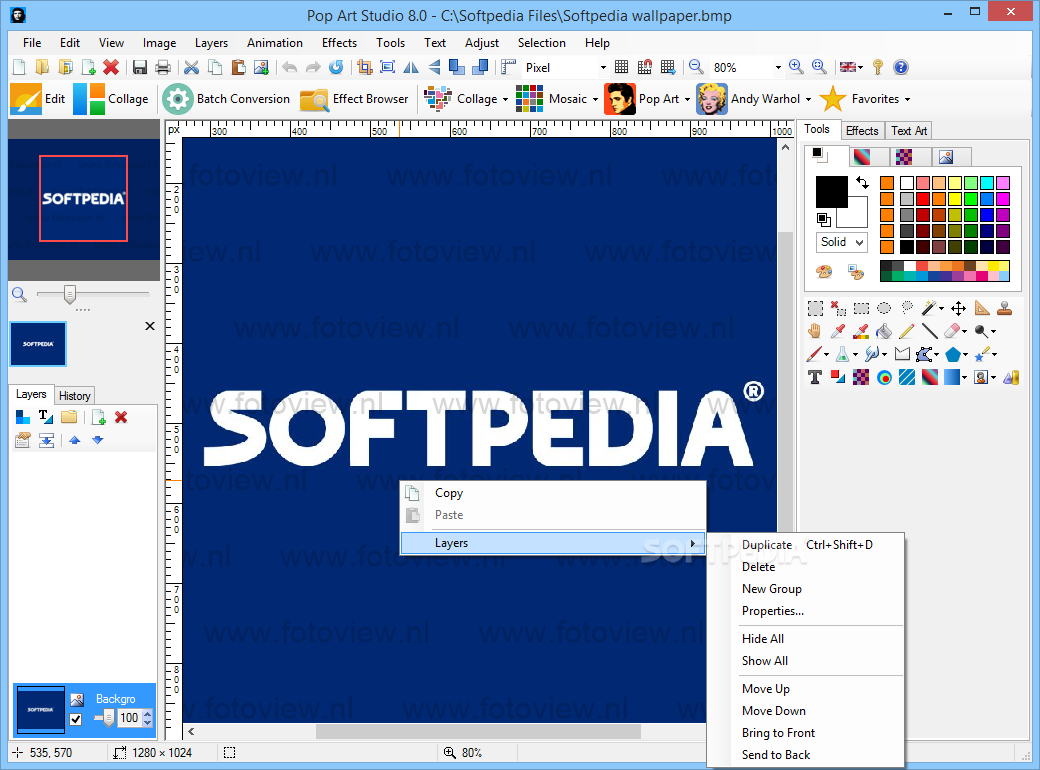Increase layer opacity with stepper arrow
Viewport: 1040px width, 770px height.
147,714
